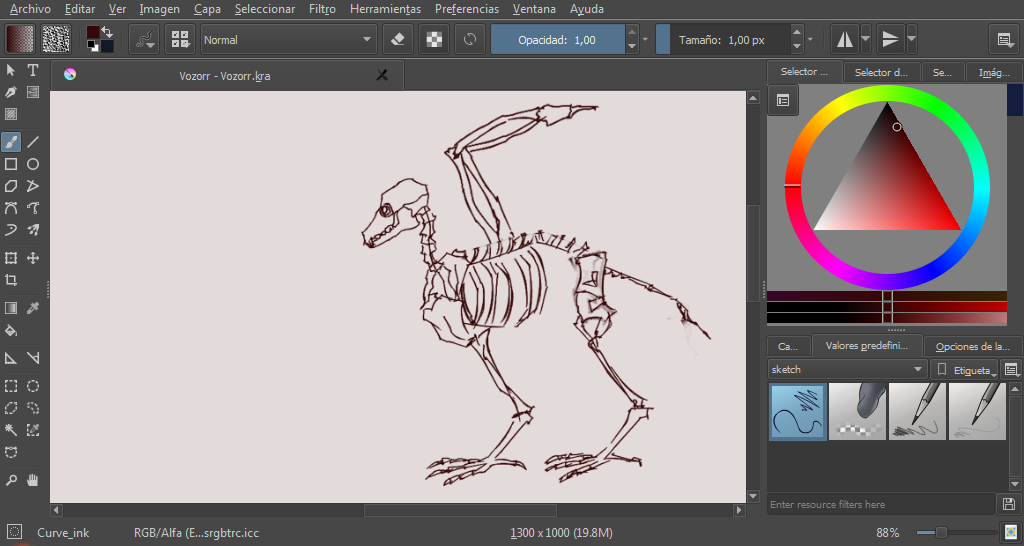
Task: Choose the Fill bucket tool
Action: point(11,330)
